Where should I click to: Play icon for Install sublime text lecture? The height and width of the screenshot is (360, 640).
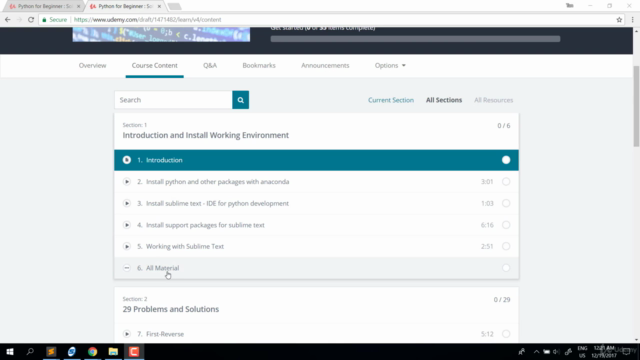[x=127, y=203]
